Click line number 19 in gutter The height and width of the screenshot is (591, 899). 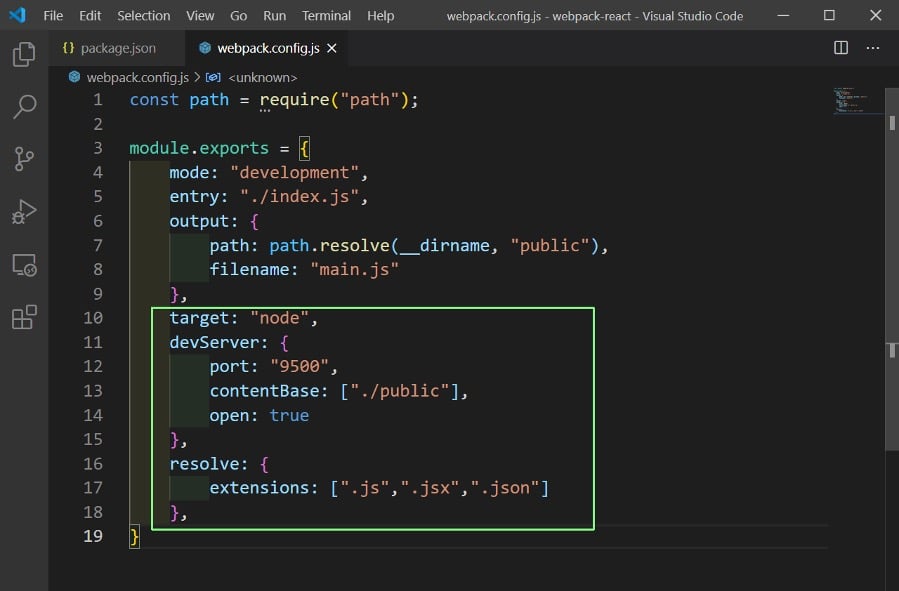pos(93,536)
